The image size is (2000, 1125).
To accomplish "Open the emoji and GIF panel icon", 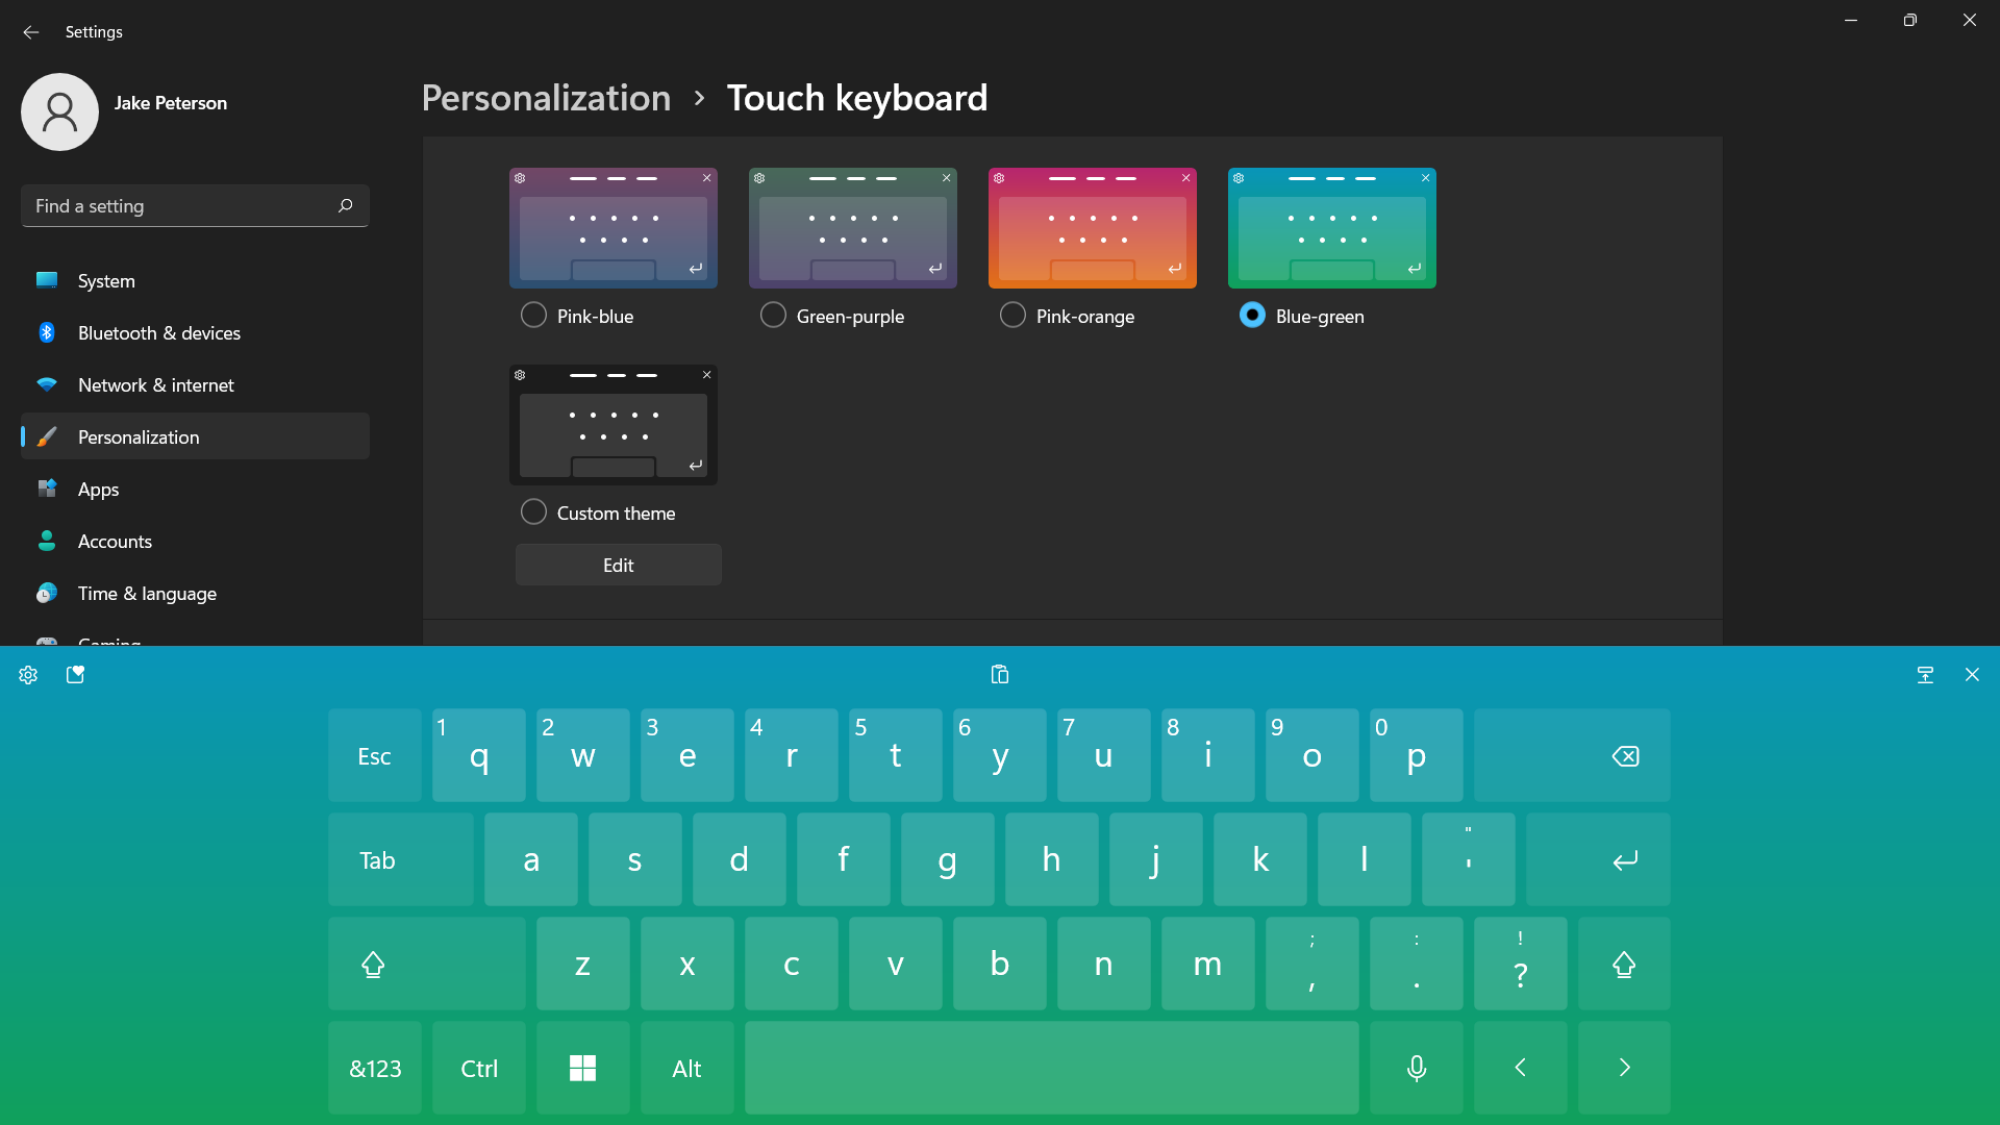I will tap(76, 675).
